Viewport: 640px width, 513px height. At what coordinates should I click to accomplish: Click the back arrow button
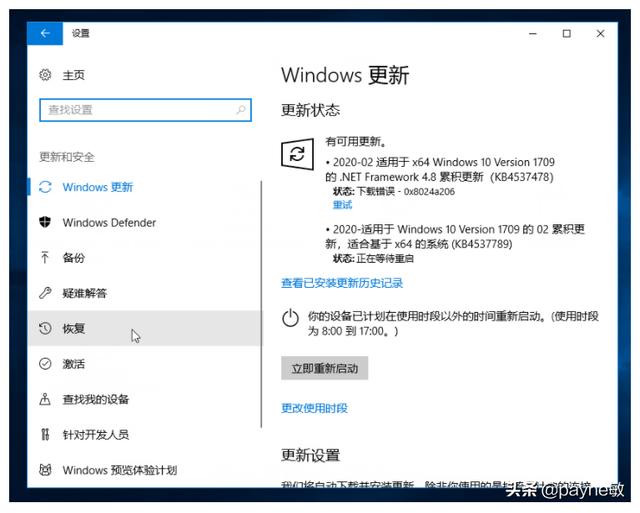pyautogui.click(x=45, y=33)
